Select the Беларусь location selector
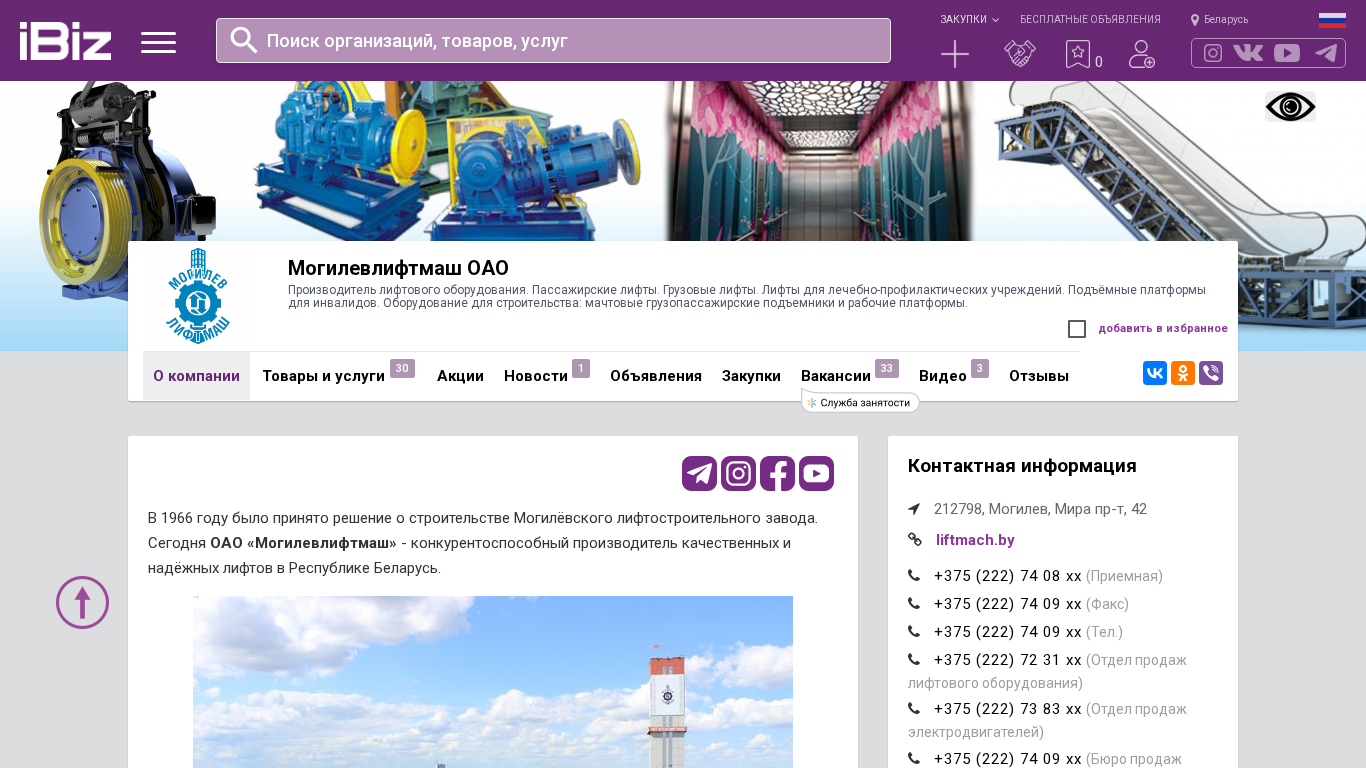This screenshot has height=768, width=1366. 1220,19
